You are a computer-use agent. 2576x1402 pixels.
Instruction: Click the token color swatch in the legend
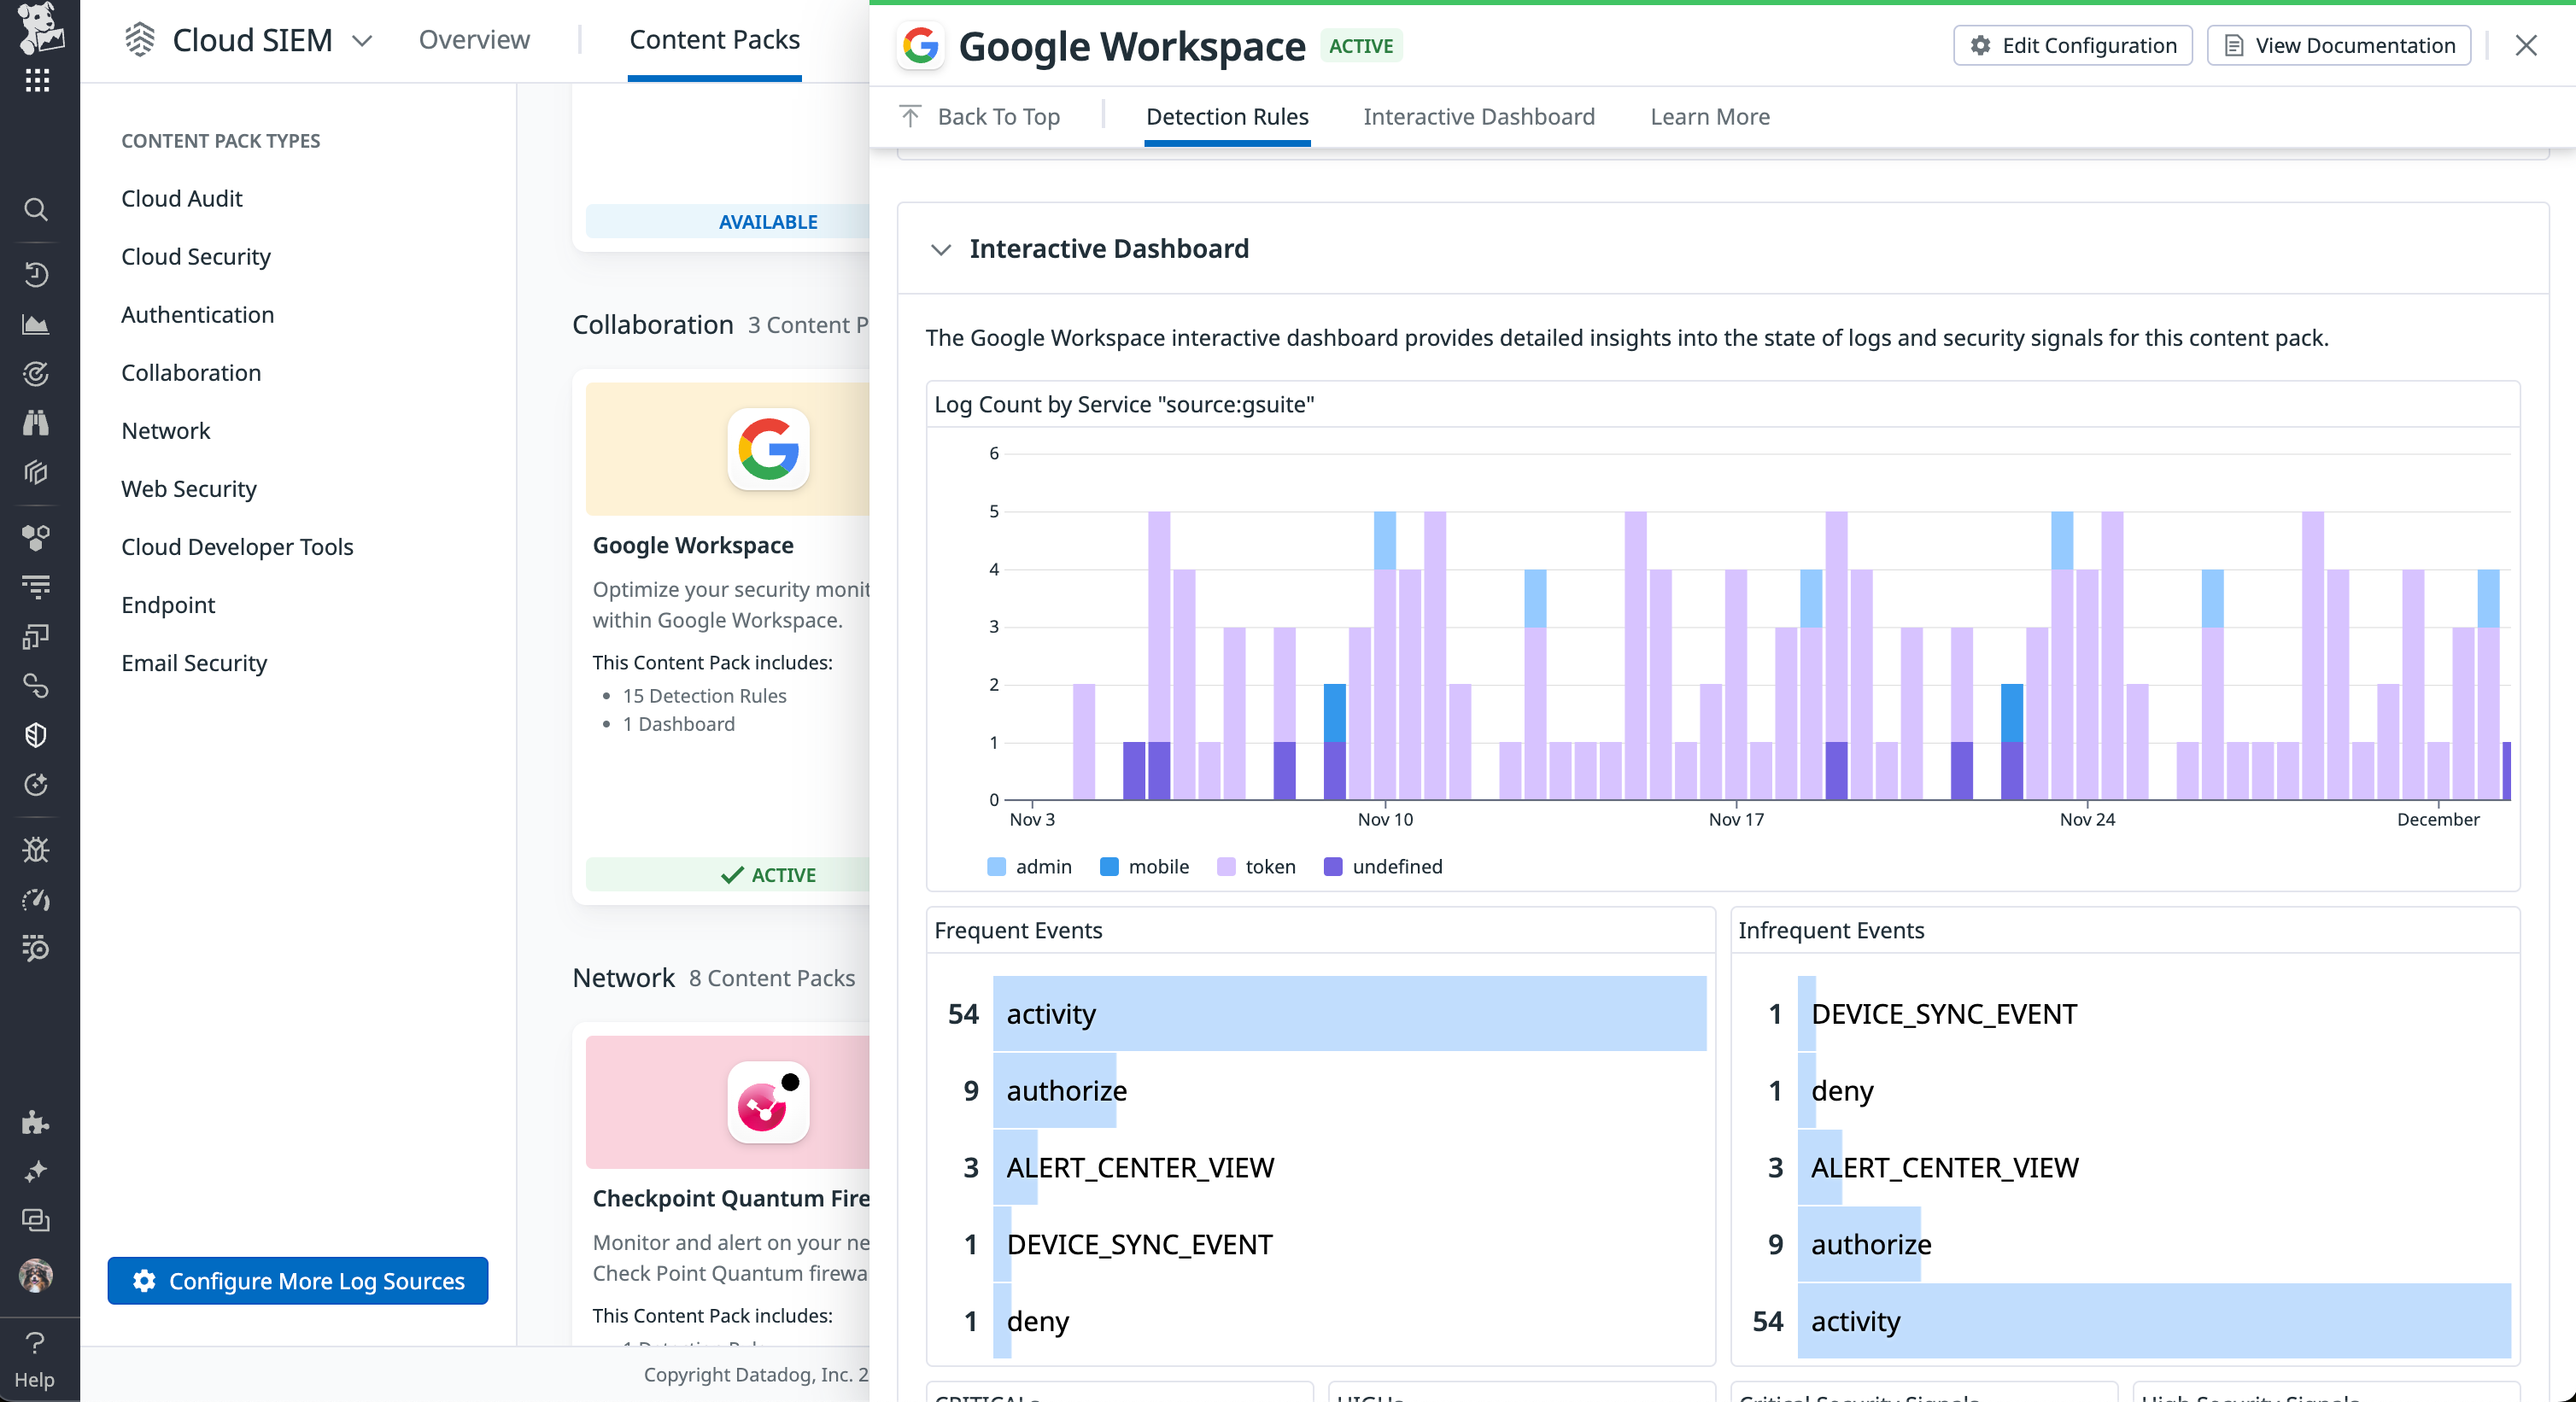click(1226, 867)
